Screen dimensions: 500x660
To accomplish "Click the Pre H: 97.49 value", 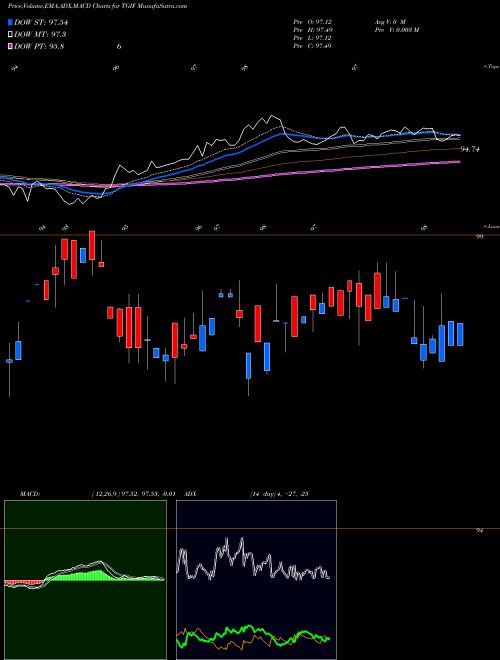I will (x=312, y=30).
